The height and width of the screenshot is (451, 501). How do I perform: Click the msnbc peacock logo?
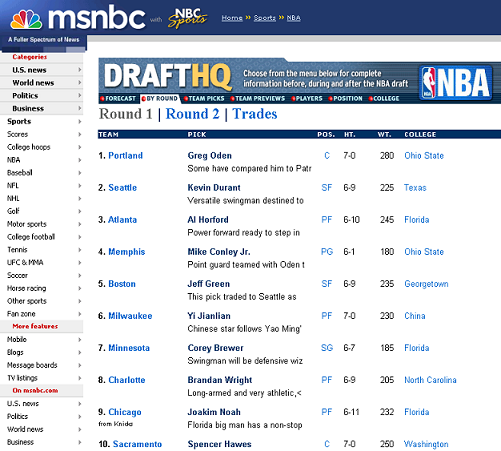click(26, 19)
